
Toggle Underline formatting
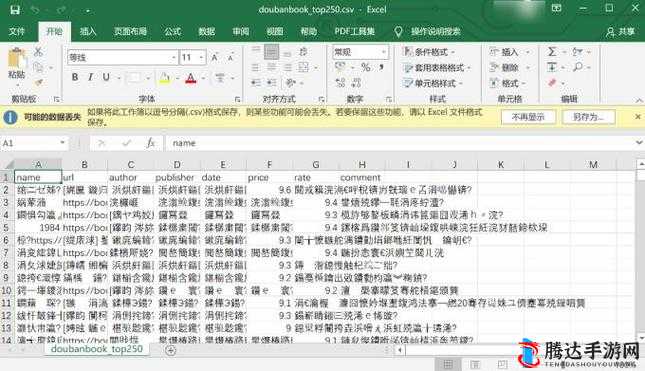106,77
